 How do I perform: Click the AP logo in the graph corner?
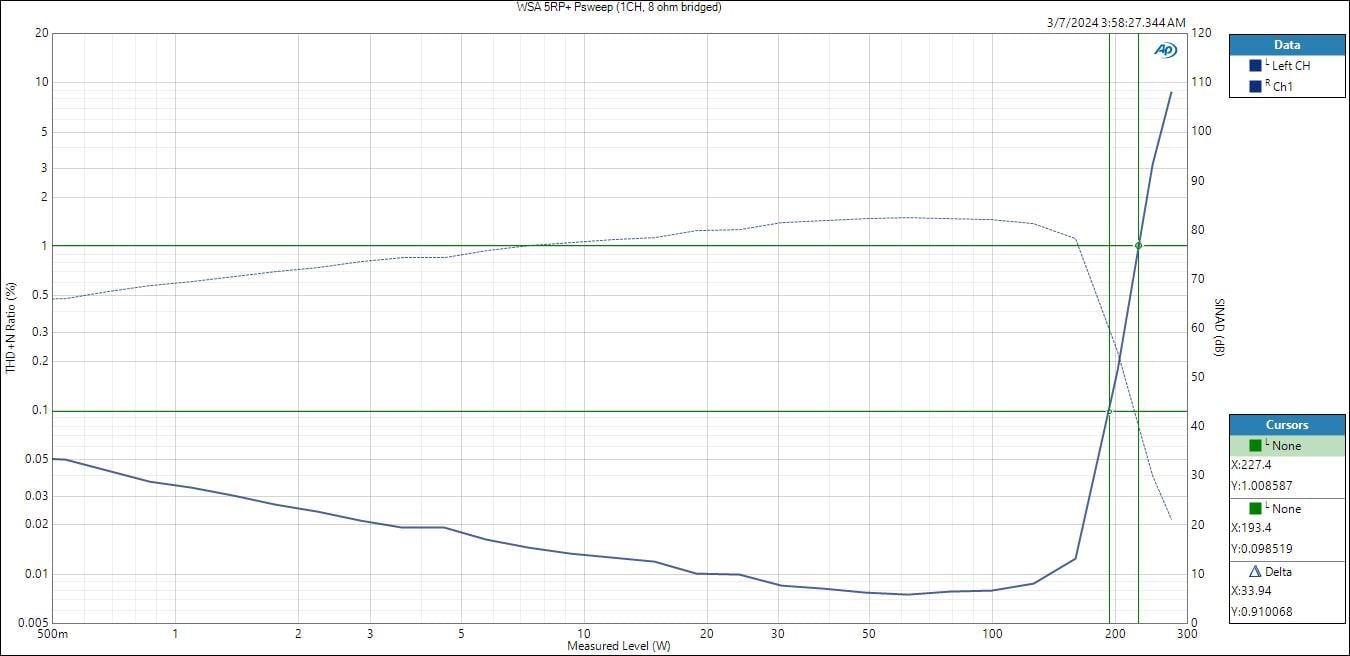(1165, 50)
